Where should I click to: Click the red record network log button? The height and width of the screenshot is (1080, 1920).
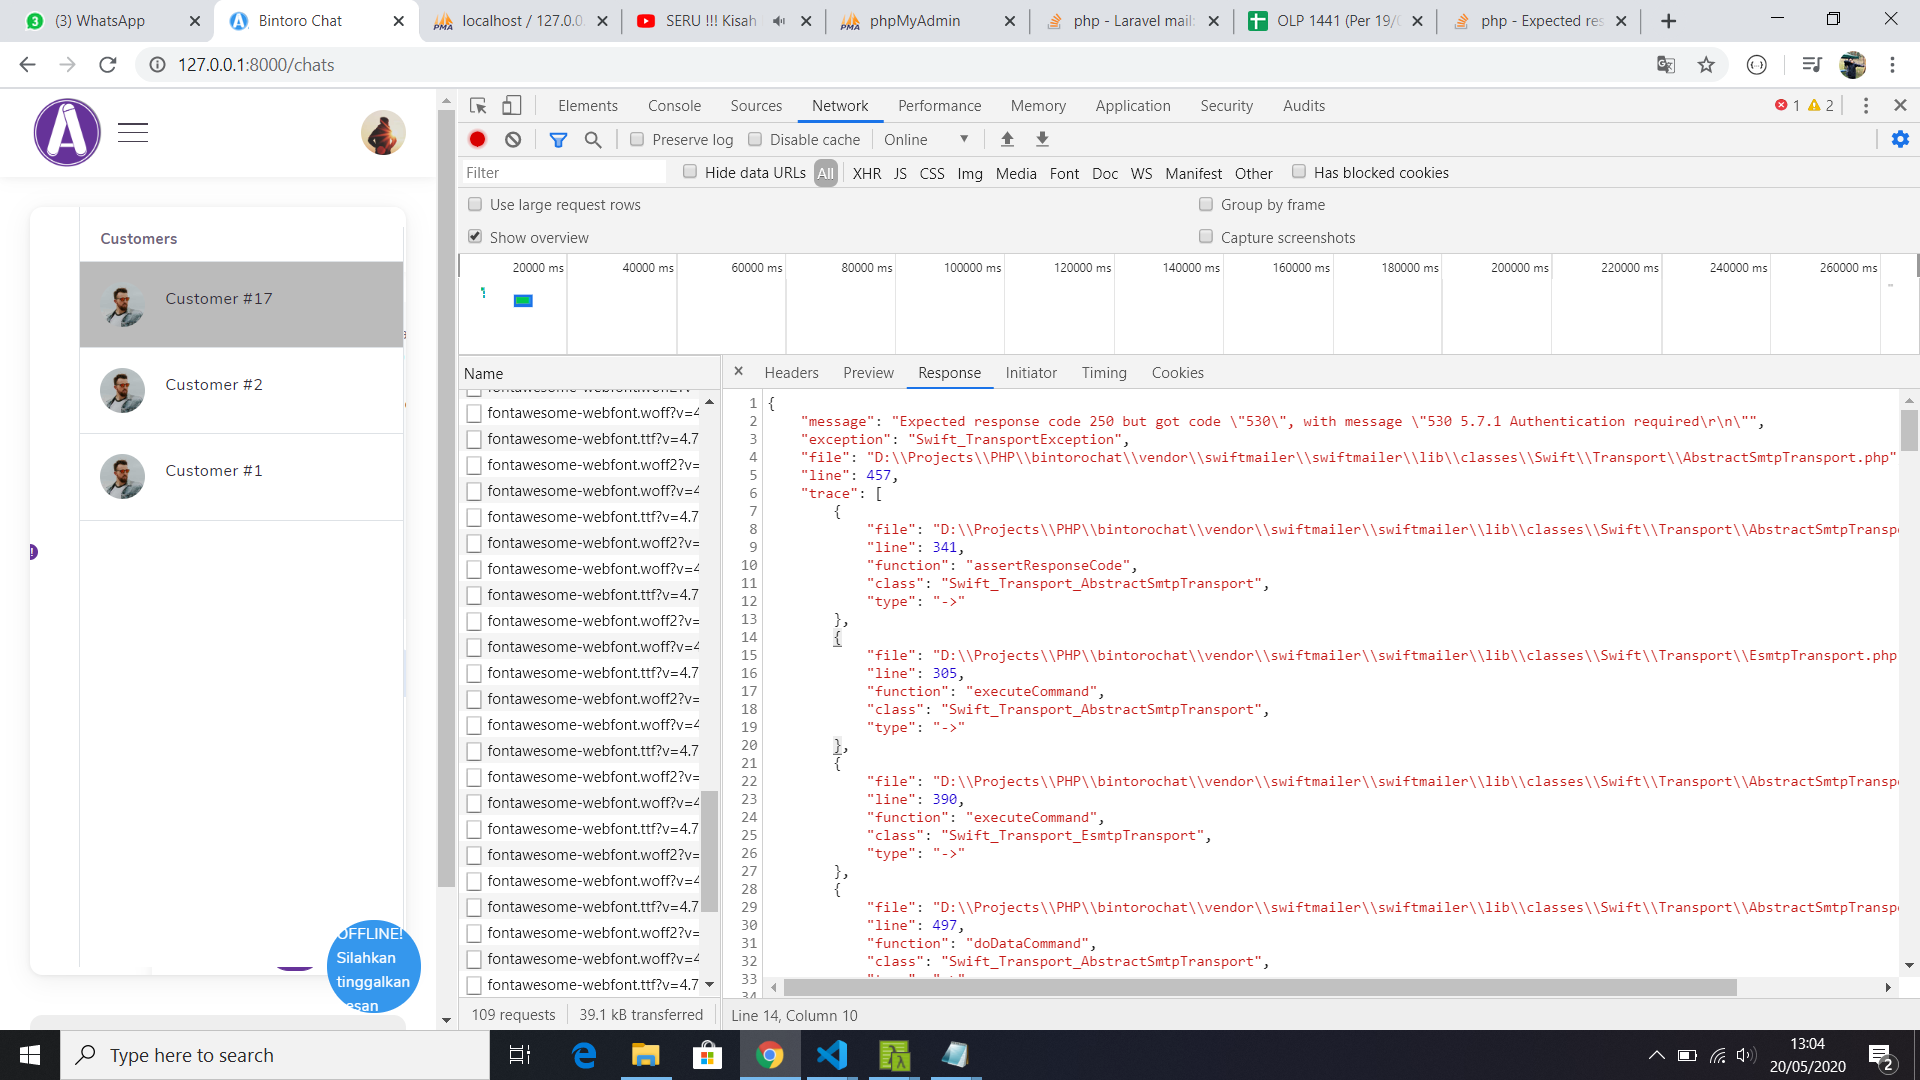coord(478,140)
